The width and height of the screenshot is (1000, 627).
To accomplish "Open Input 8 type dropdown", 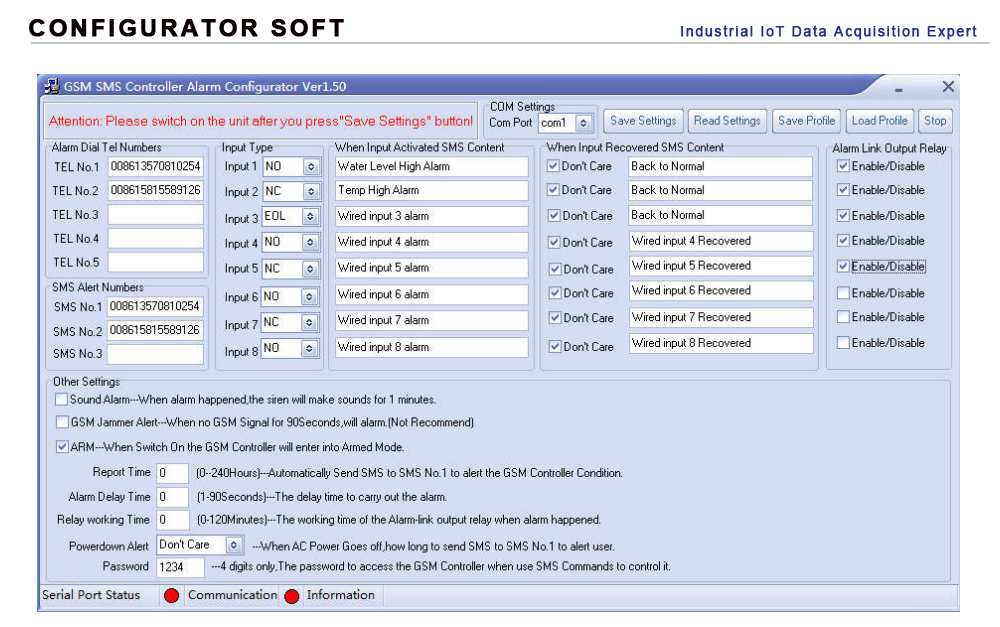I will pyautogui.click(x=309, y=348).
